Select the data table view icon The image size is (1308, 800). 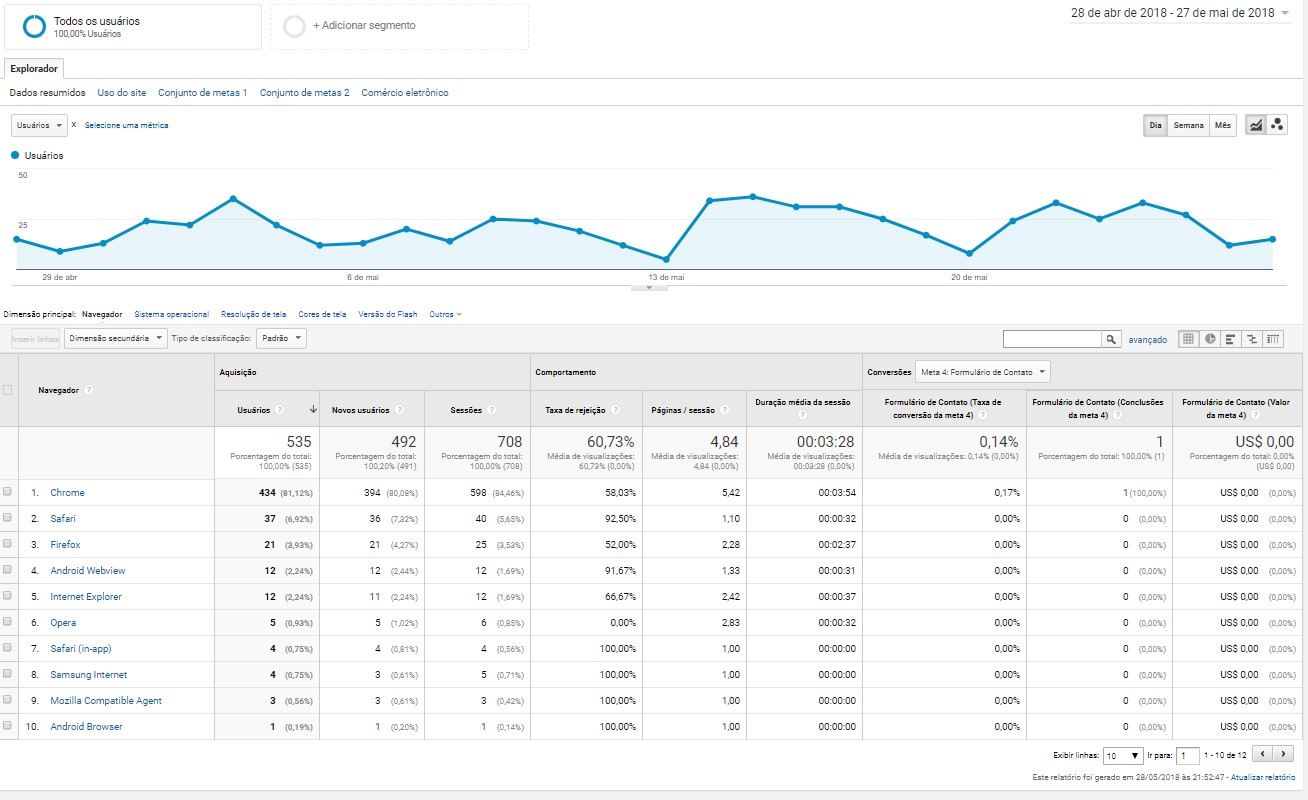(x=1189, y=339)
